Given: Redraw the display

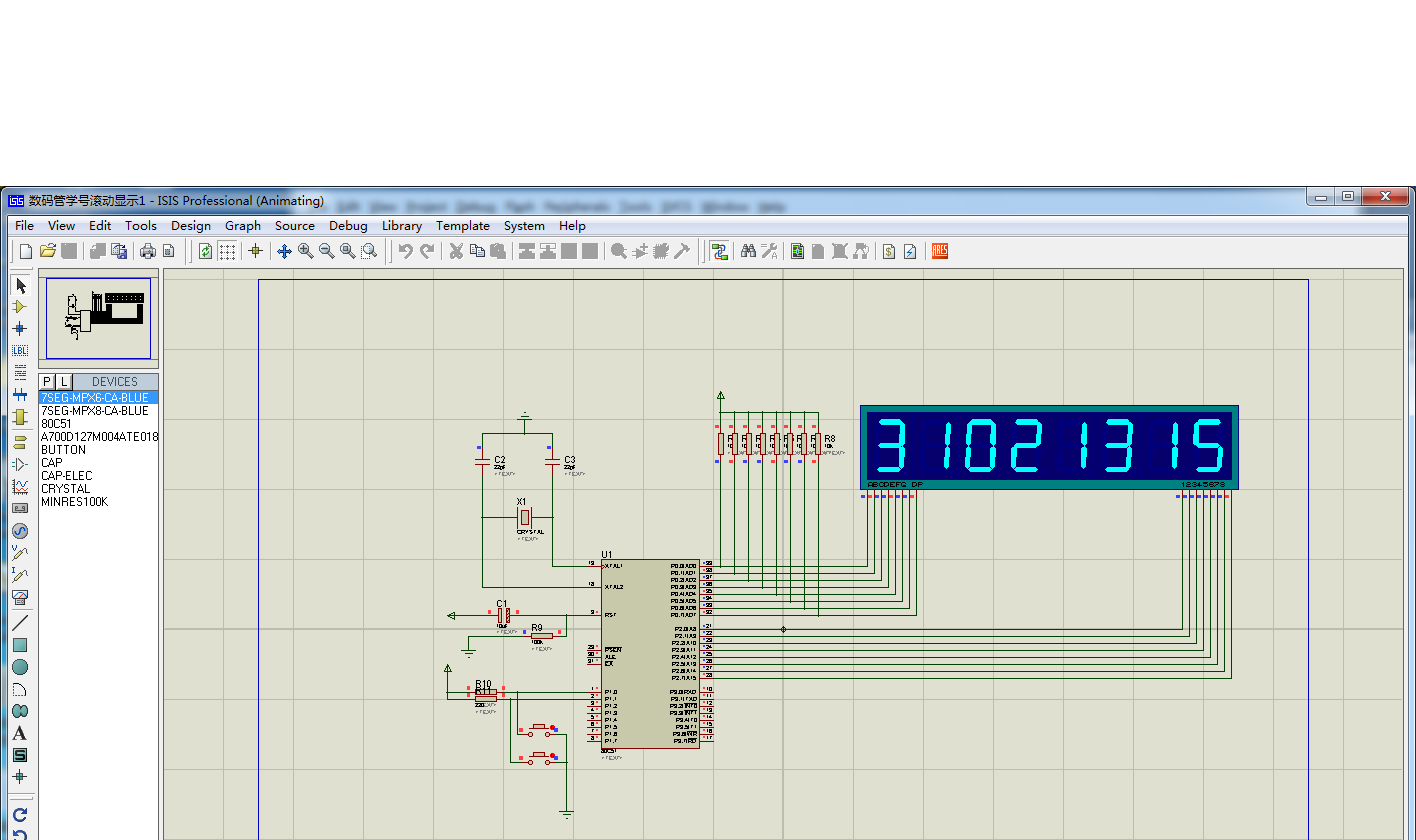Looking at the screenshot, I should click(205, 251).
